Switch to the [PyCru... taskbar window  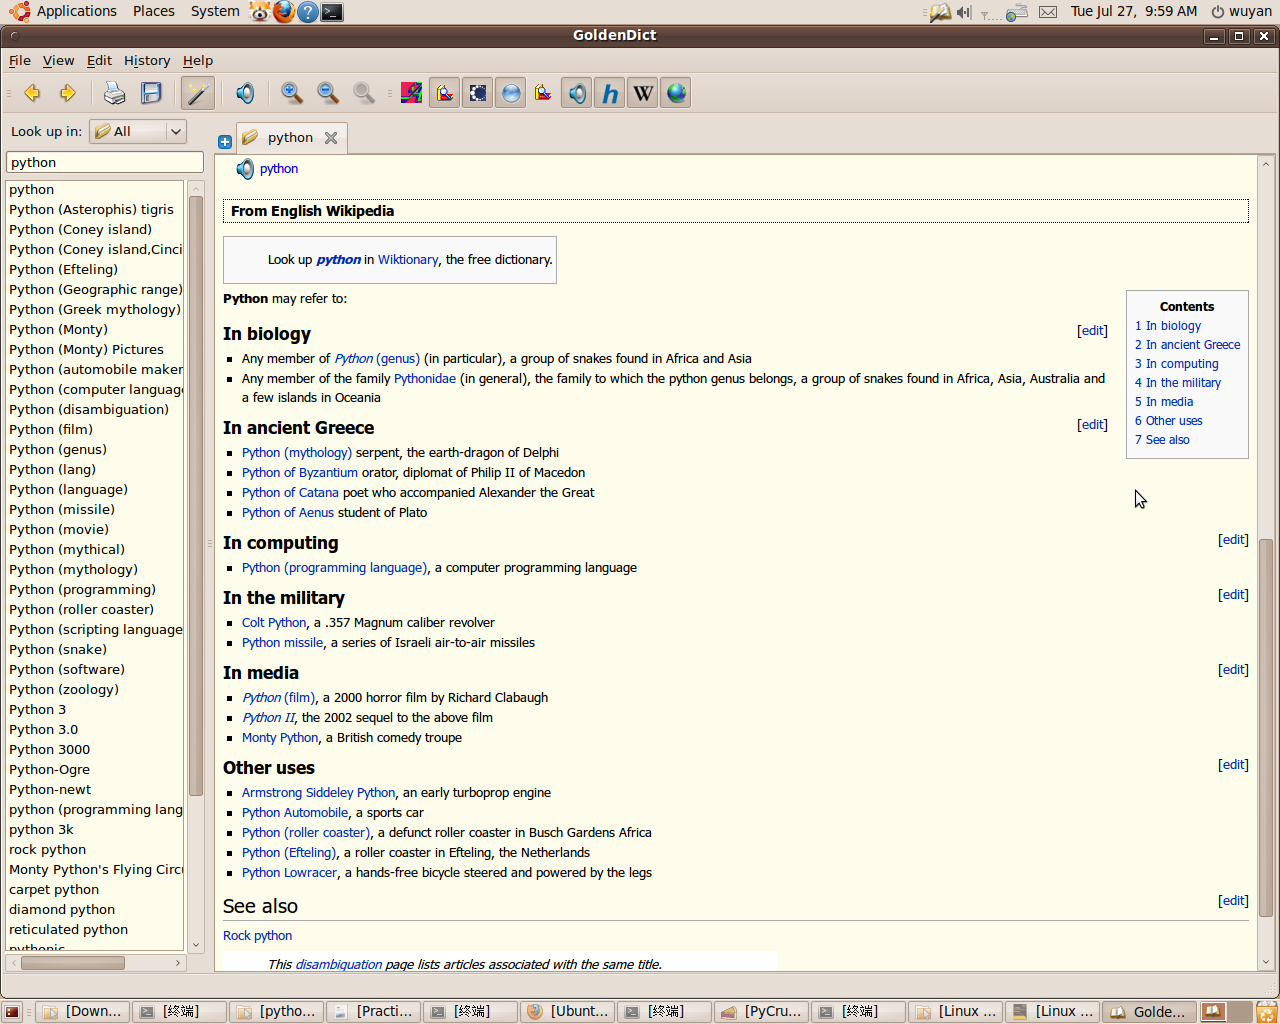761,1012
